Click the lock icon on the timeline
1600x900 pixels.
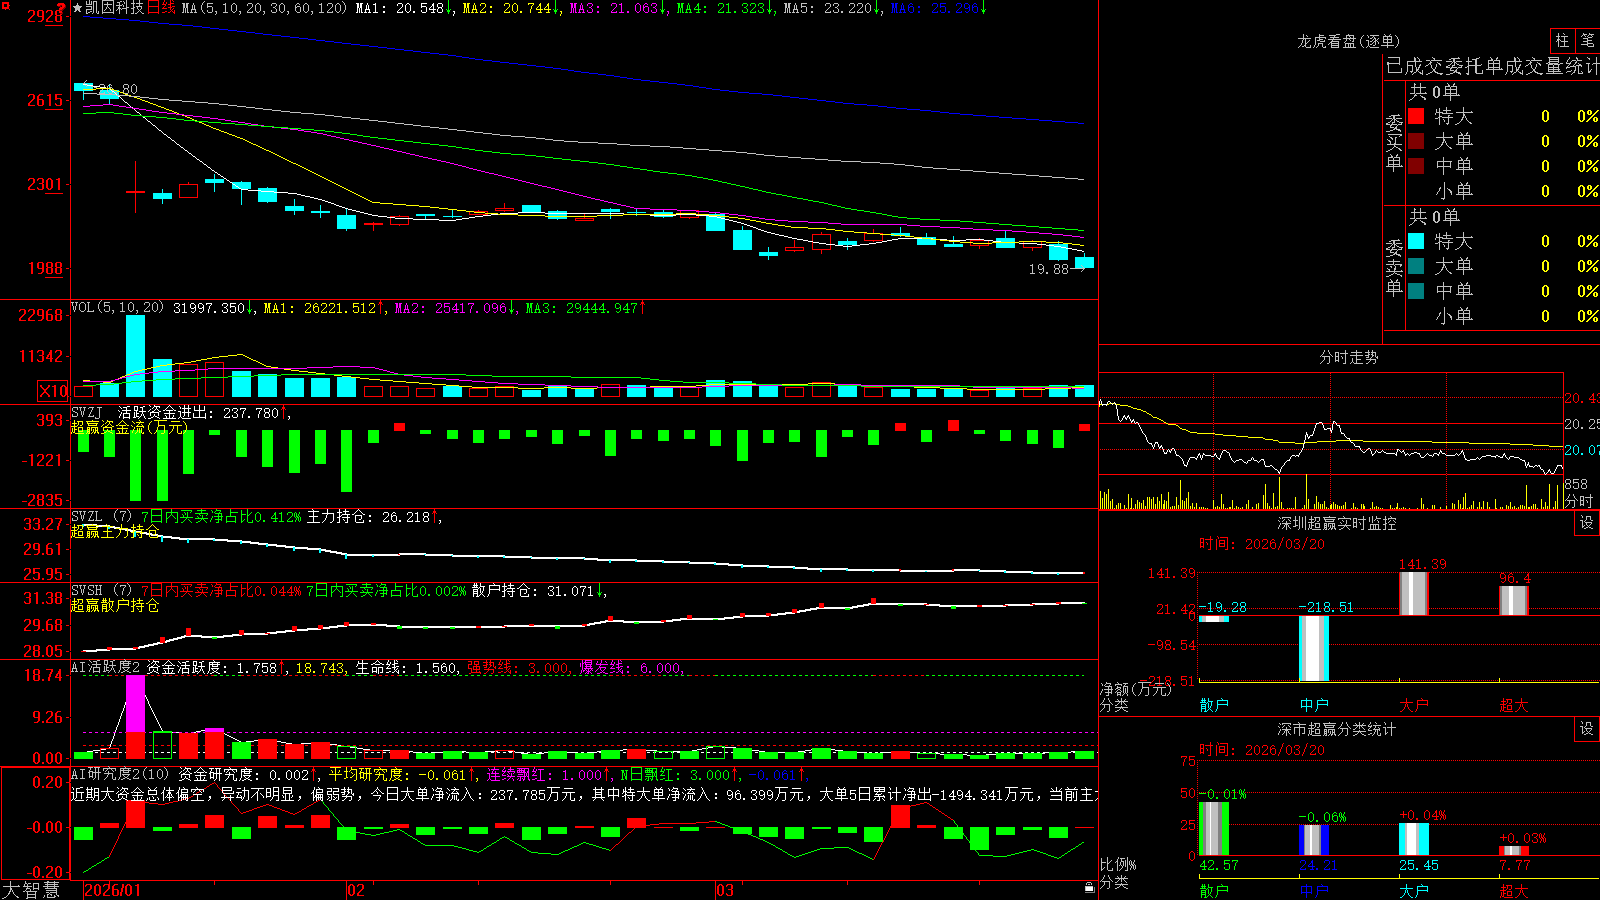[x=1090, y=888]
